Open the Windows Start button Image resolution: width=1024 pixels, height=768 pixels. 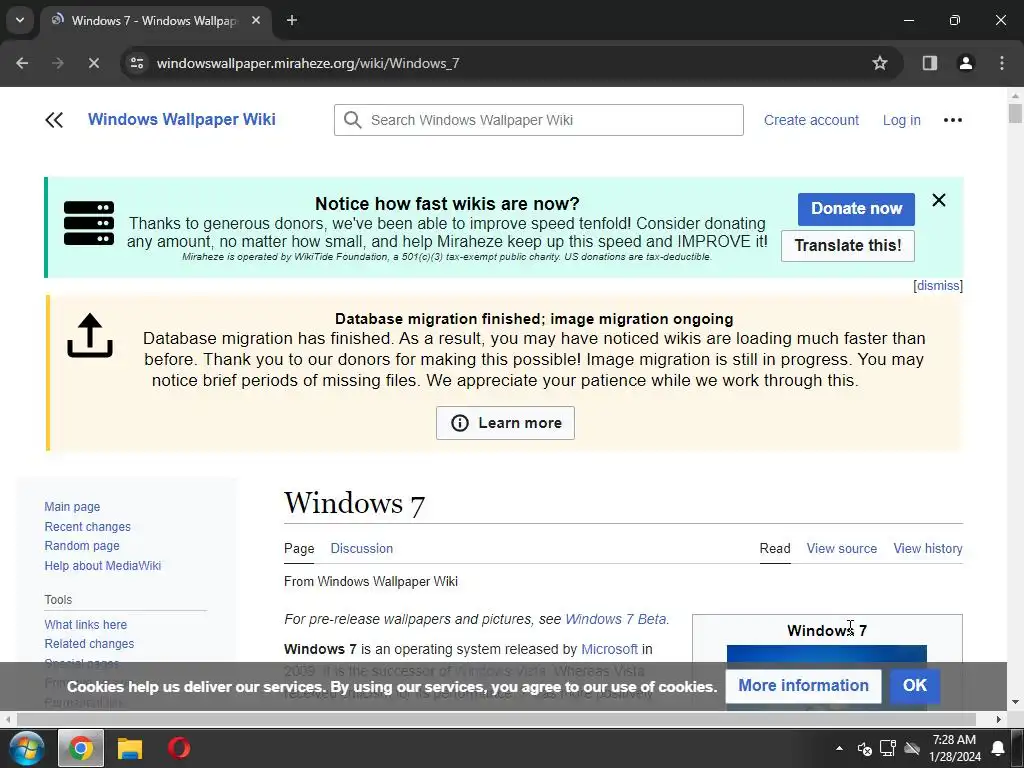(26, 748)
